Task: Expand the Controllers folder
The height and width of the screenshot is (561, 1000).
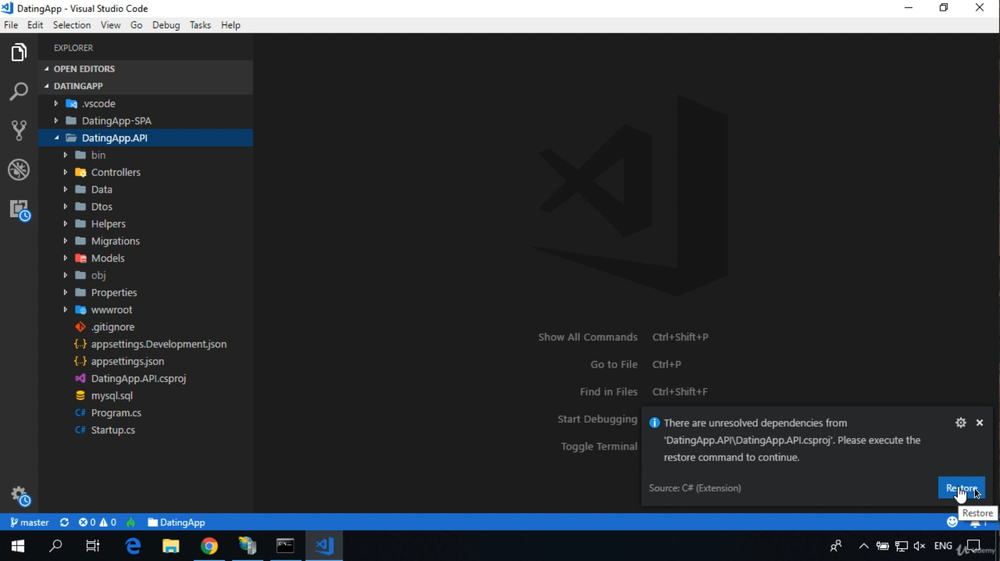Action: tap(145, 172)
